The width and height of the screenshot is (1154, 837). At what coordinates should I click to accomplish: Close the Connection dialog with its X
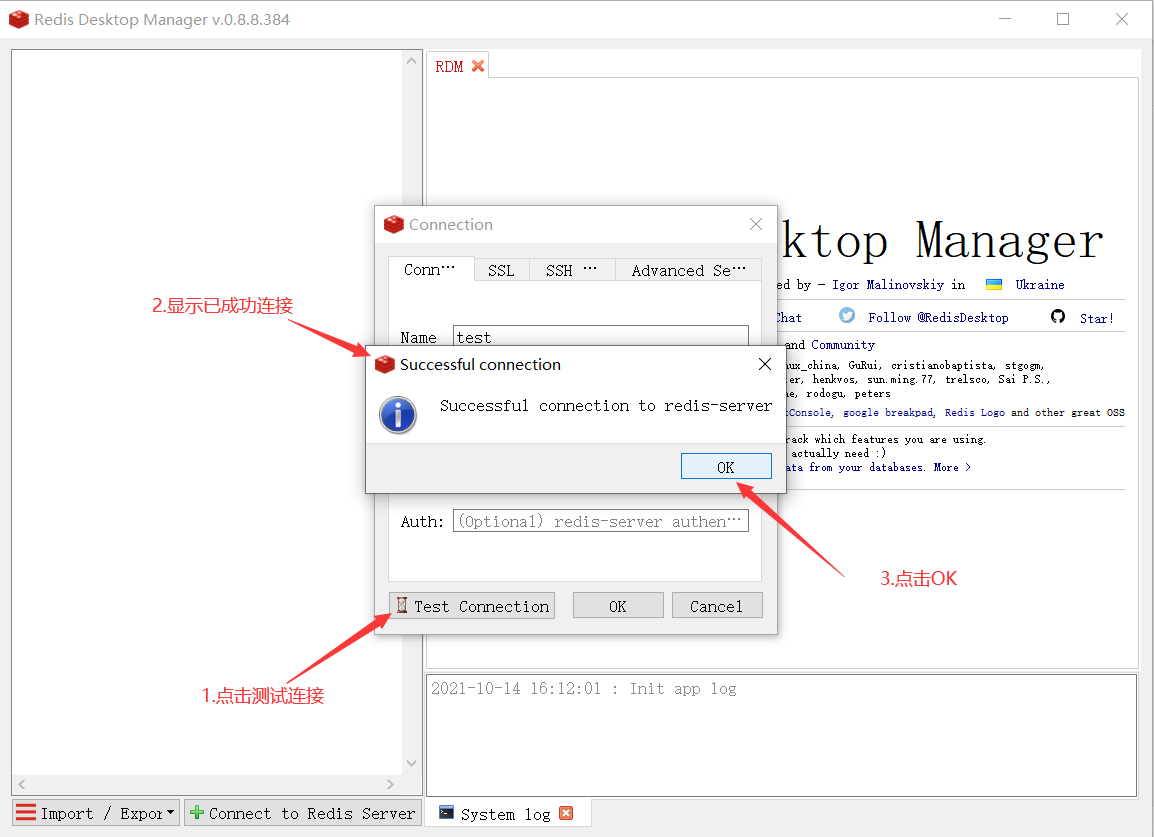(x=756, y=224)
